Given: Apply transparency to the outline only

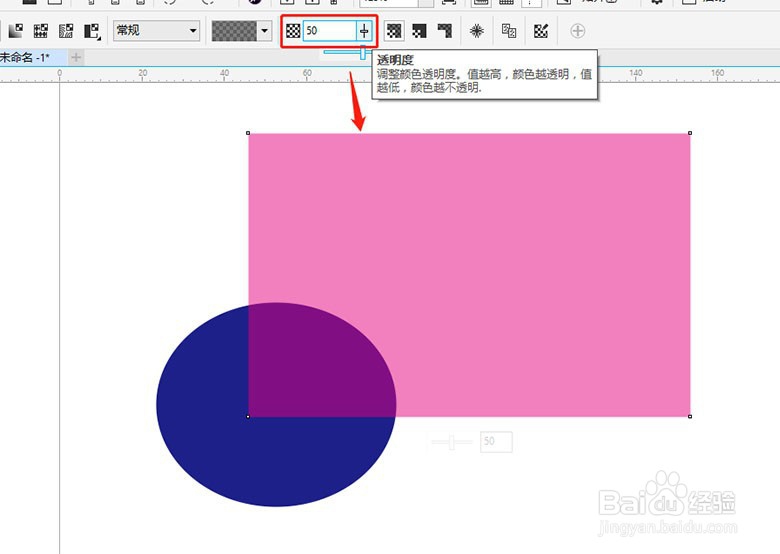Looking at the screenshot, I should 445,31.
